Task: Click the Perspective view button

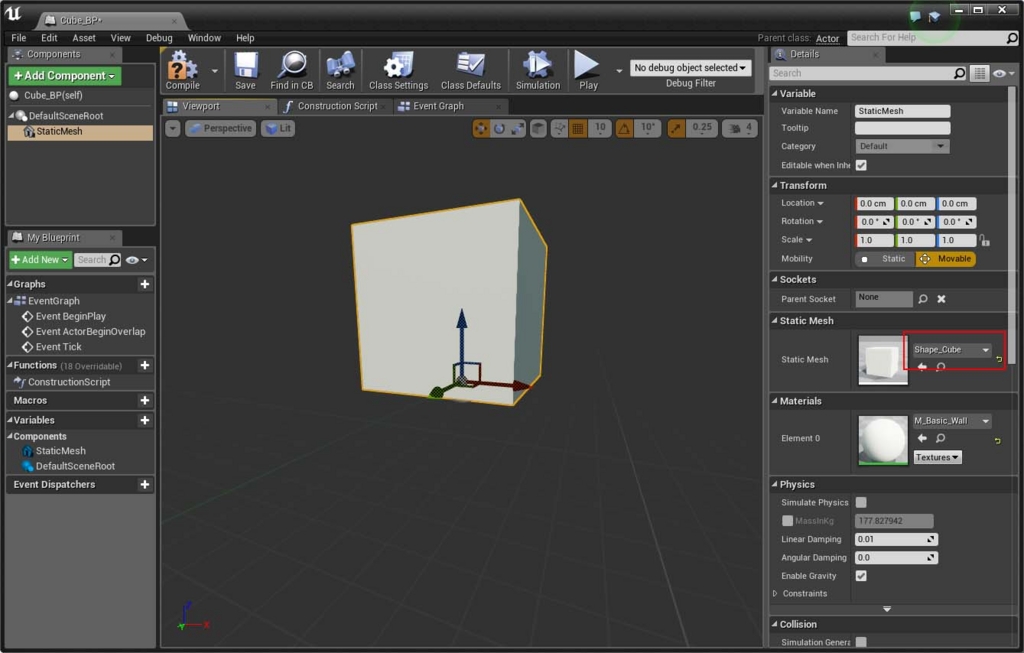Action: click(221, 129)
